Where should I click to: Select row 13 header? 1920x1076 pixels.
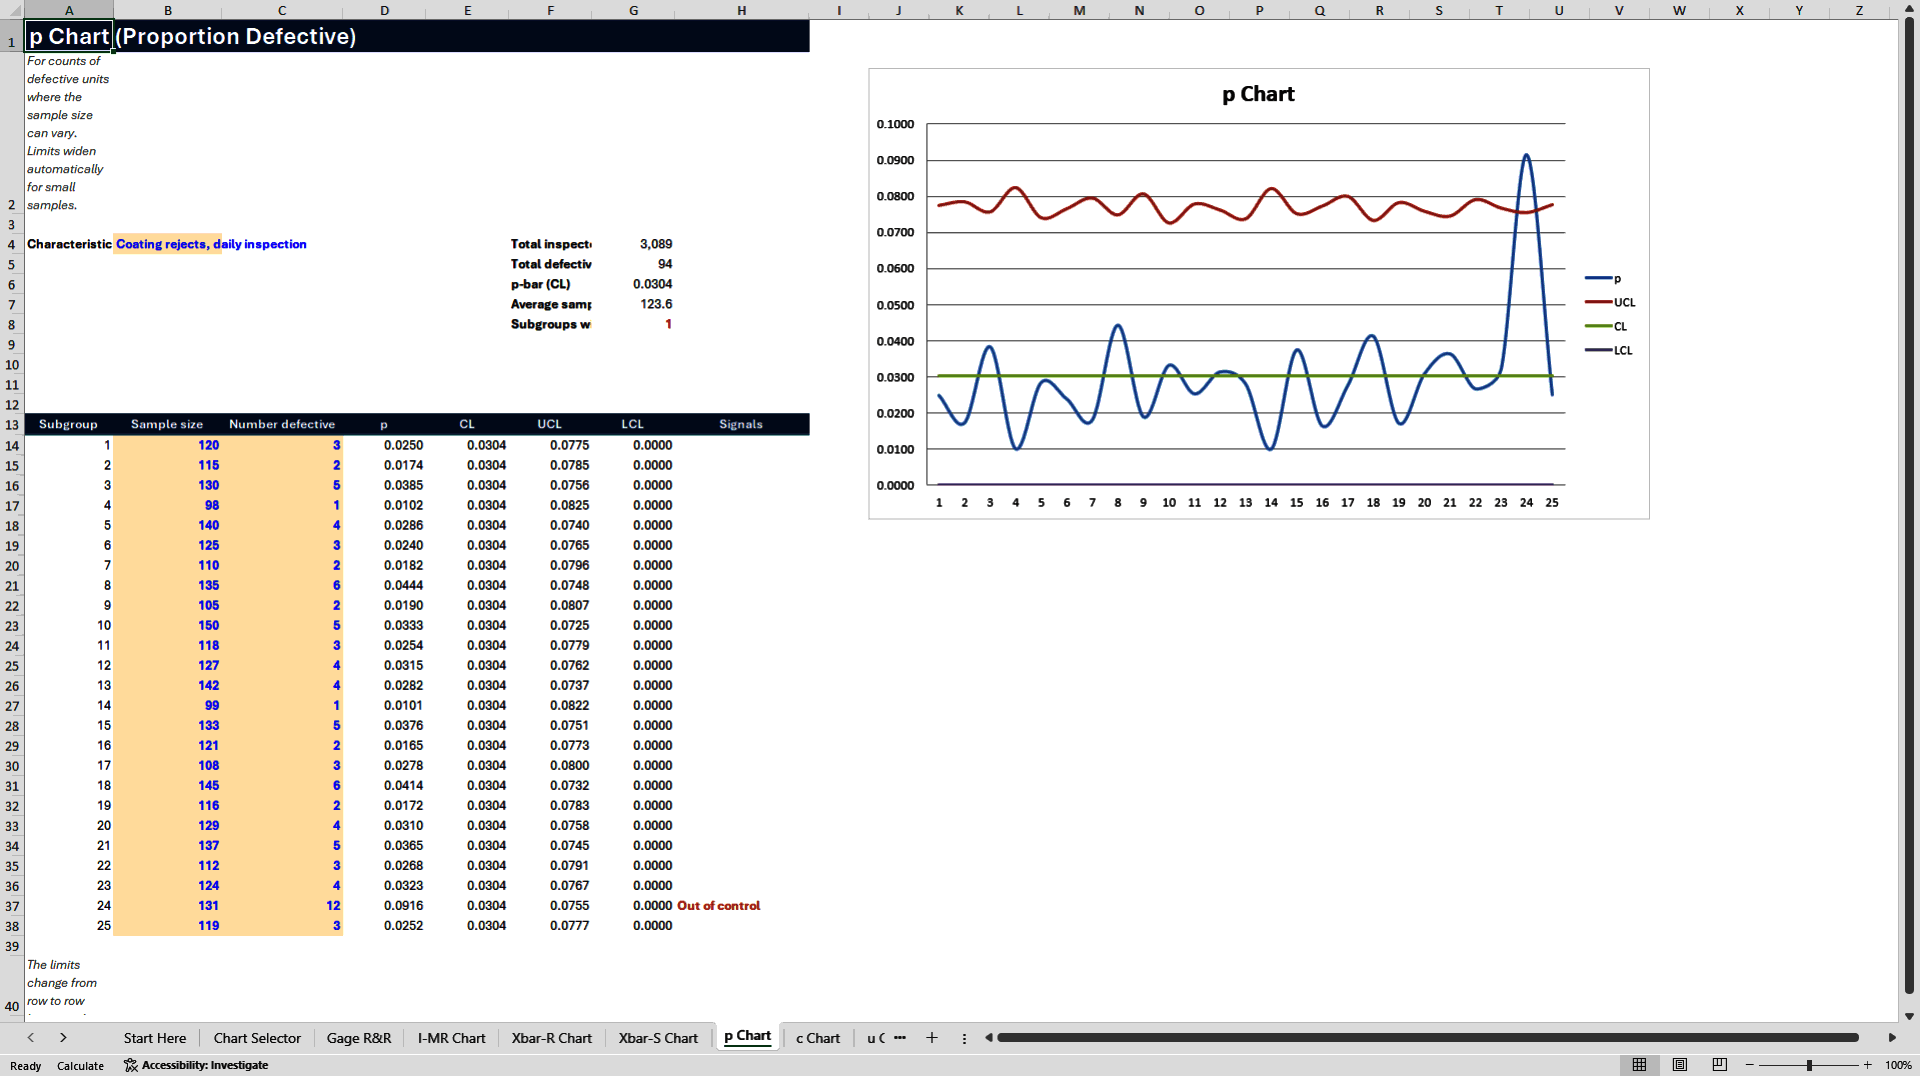tap(12, 425)
